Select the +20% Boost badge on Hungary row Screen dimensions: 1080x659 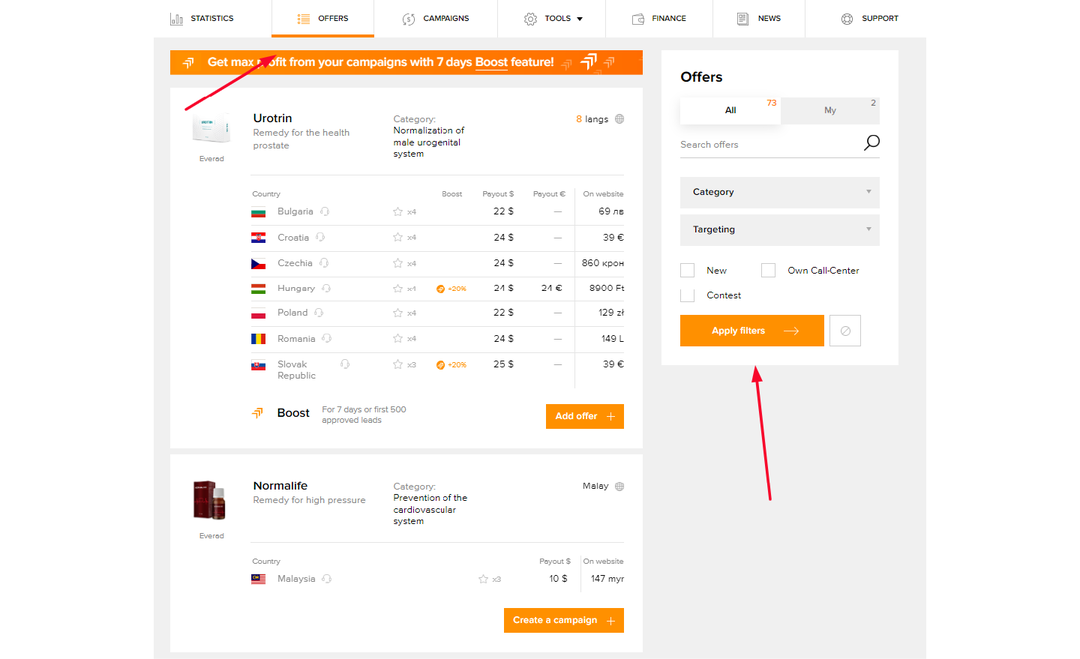[x=449, y=287]
